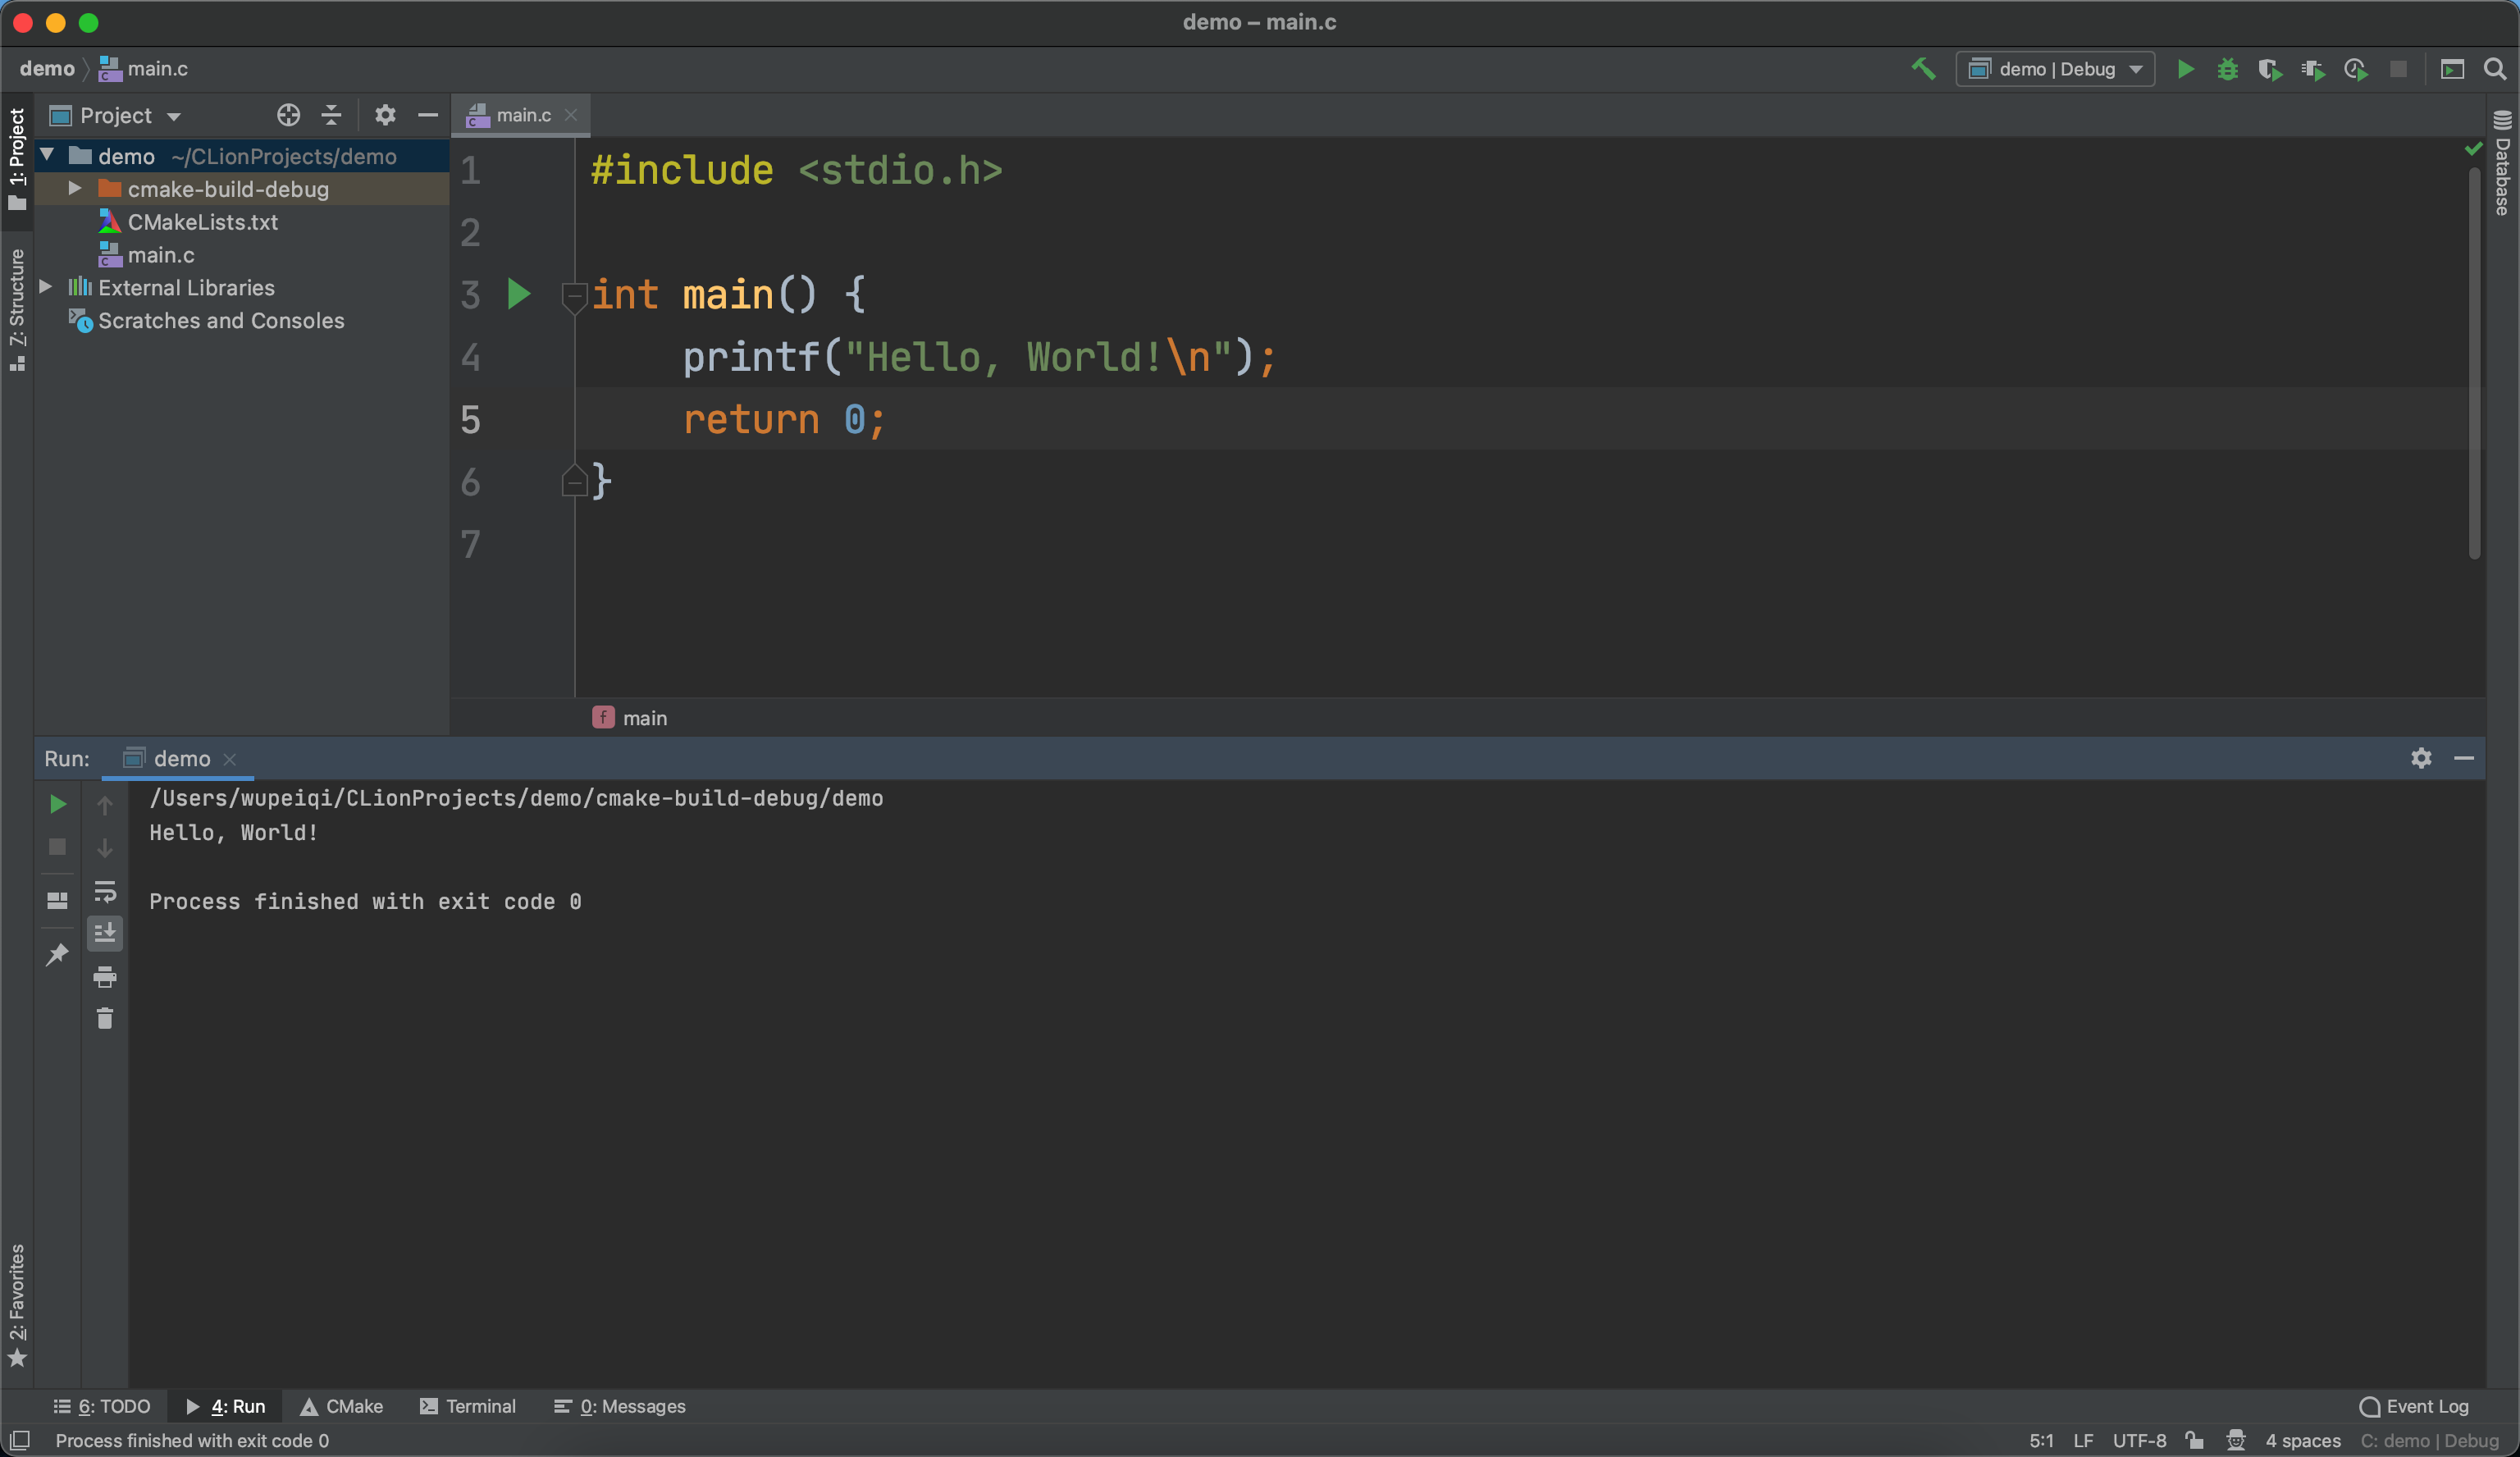Click the grayed stop icon in the top toolbar
Image resolution: width=2520 pixels, height=1457 pixels.
click(x=2398, y=69)
